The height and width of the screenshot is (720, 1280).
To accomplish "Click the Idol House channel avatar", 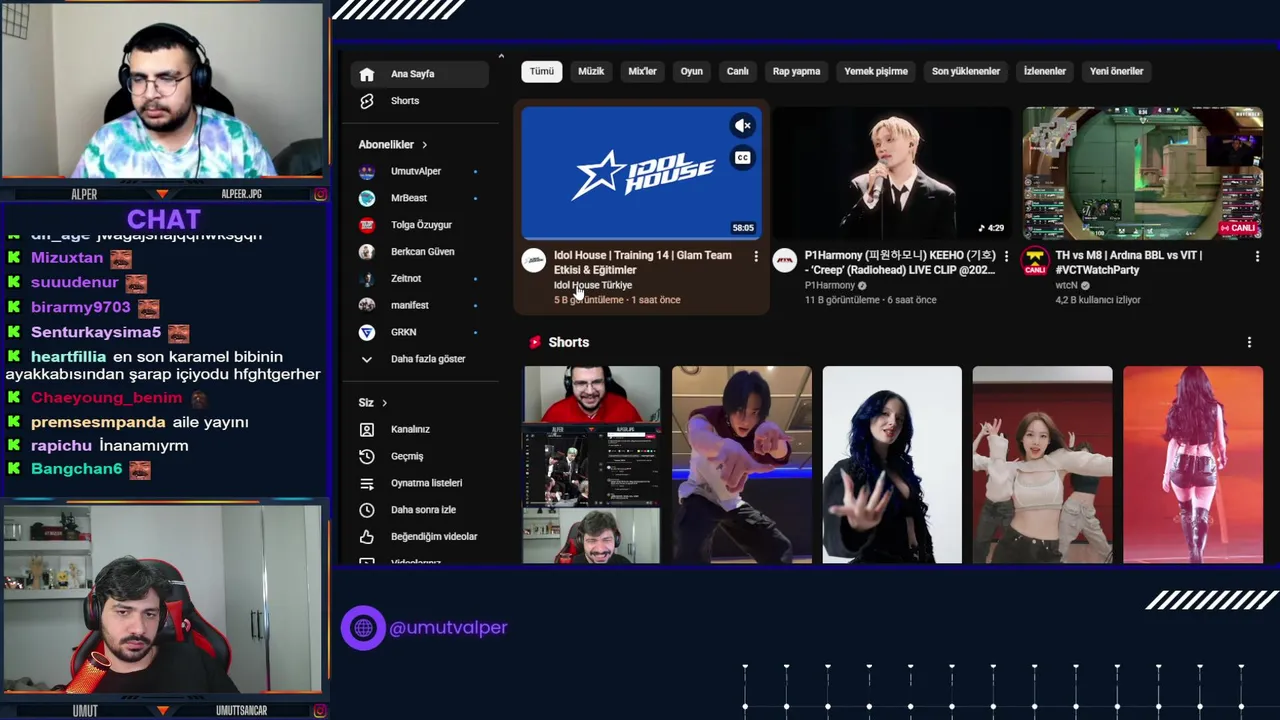I will (534, 261).
